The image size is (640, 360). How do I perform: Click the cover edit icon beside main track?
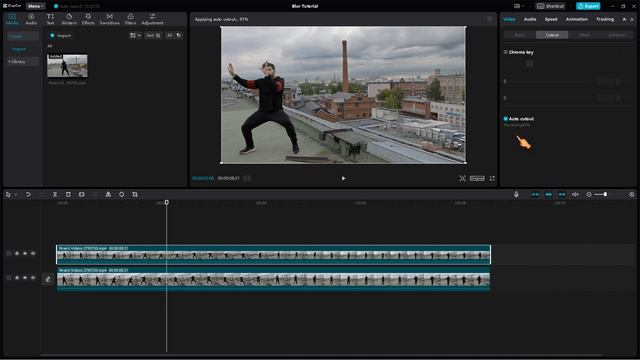(x=48, y=279)
